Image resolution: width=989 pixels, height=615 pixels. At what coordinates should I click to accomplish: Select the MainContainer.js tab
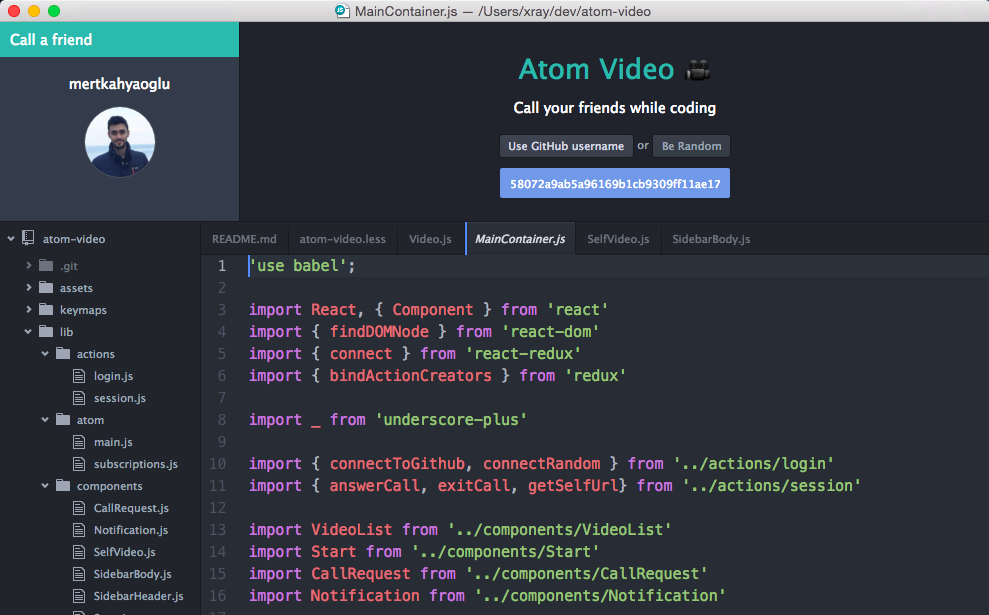[520, 239]
